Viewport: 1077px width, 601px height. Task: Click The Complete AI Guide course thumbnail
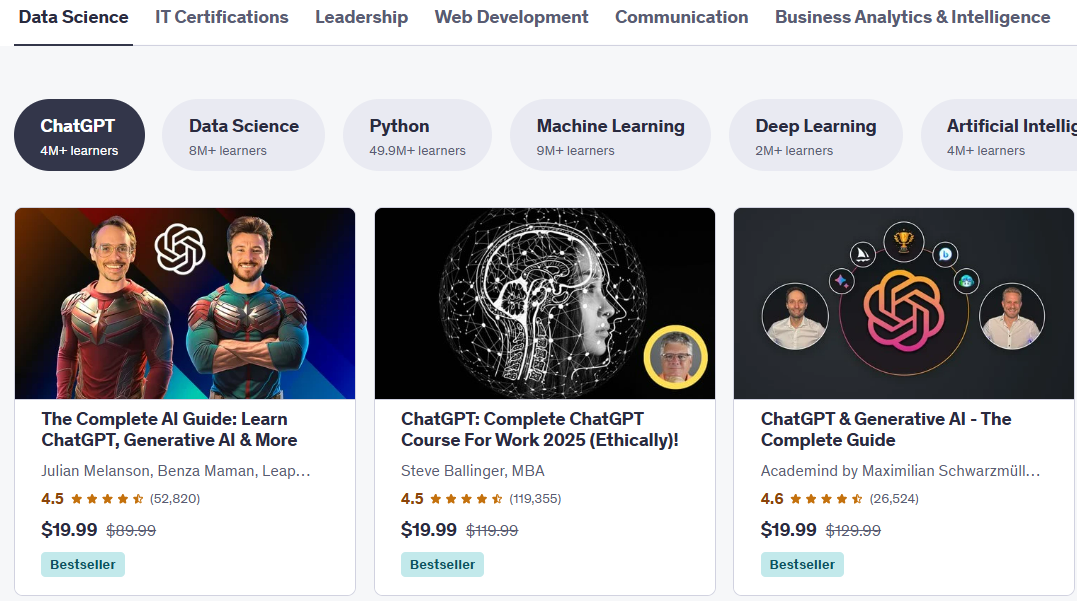[184, 303]
